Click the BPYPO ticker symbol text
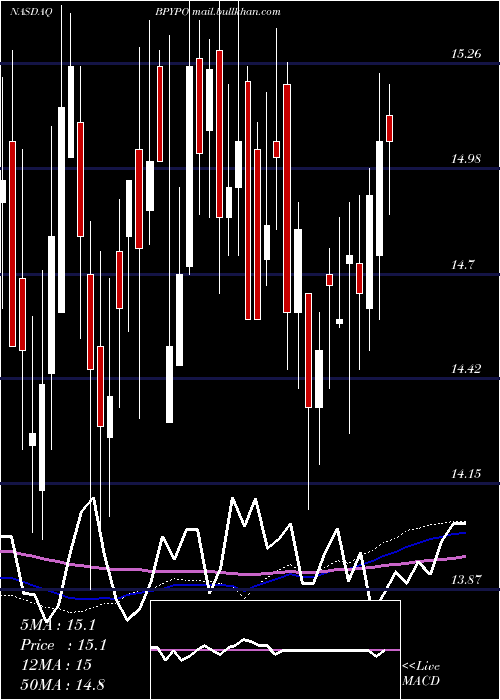Image resolution: width=500 pixels, height=700 pixels. [x=173, y=12]
